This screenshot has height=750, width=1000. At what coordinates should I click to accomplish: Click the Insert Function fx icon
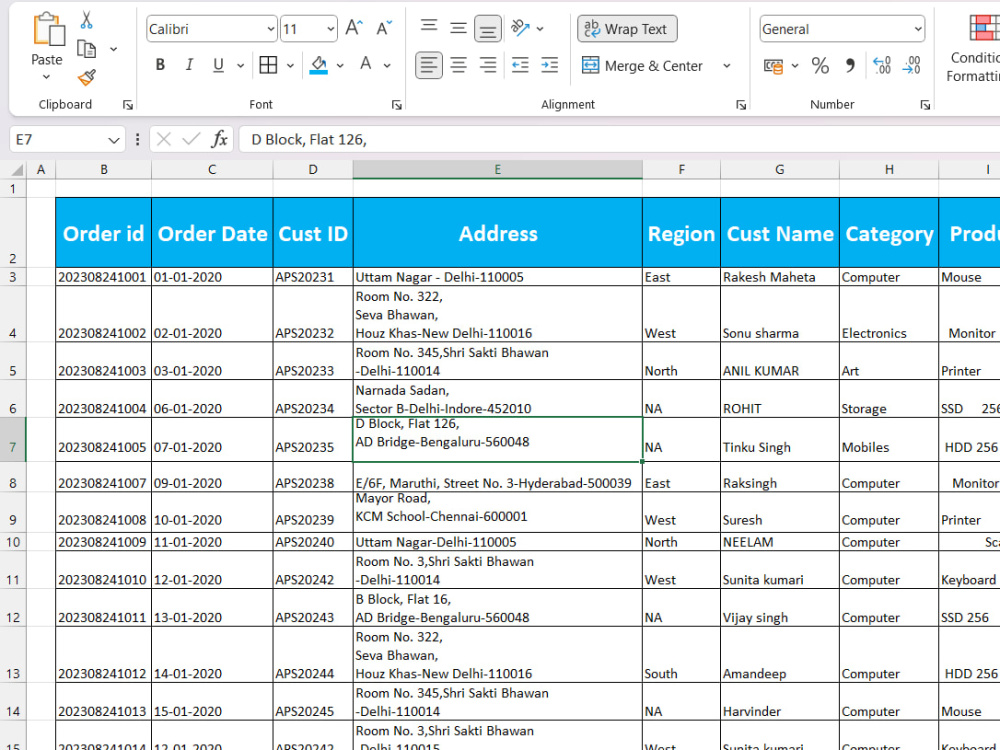click(219, 139)
